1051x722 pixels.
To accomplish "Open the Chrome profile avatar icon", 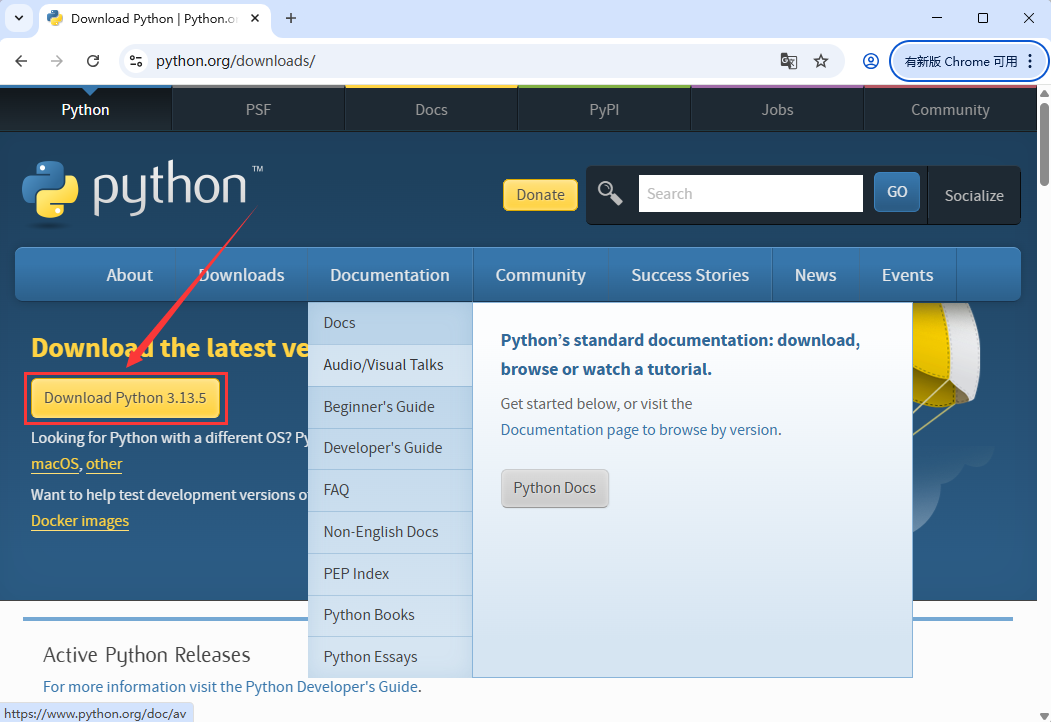I will point(870,61).
